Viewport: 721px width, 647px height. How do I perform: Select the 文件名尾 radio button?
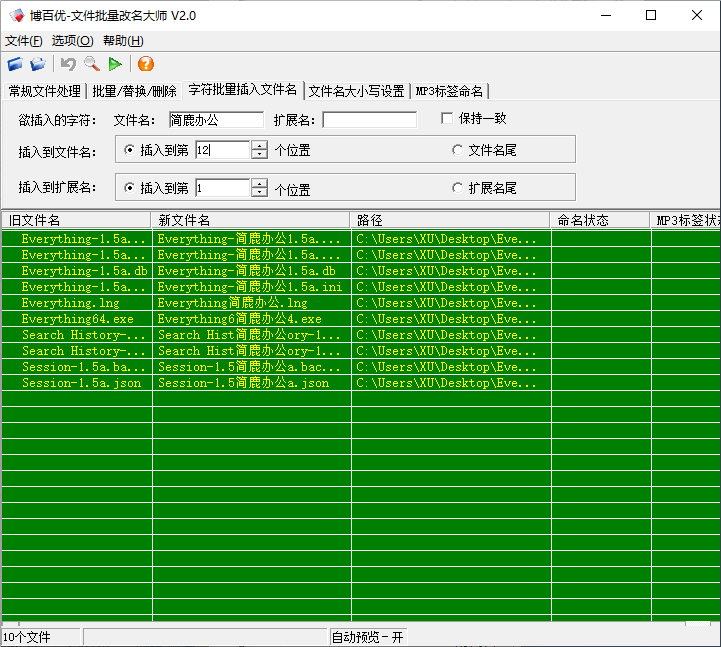(457, 150)
